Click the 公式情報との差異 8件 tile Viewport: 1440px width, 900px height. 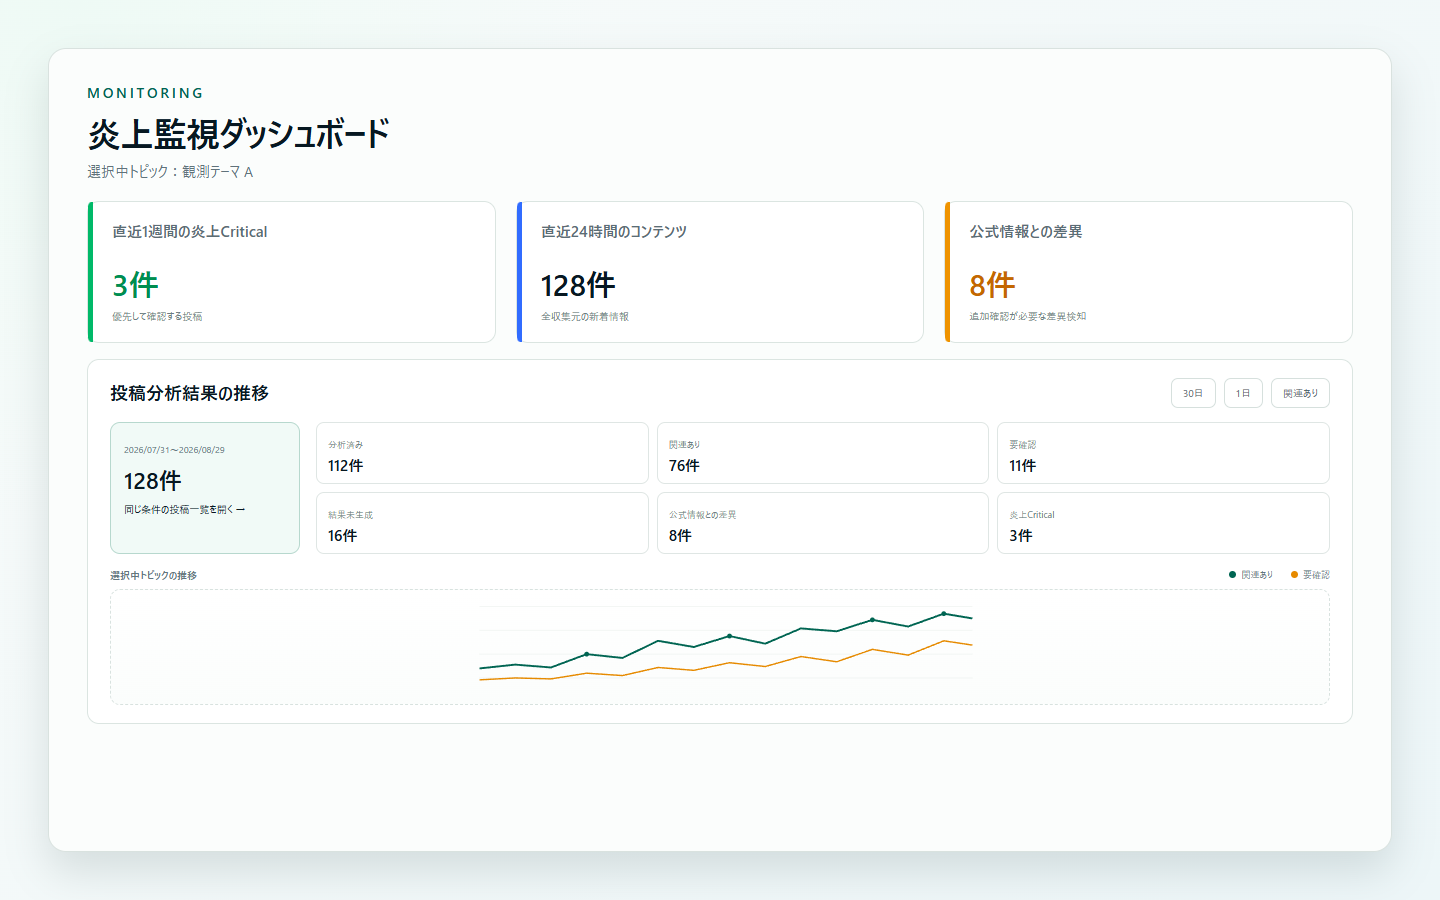(x=823, y=523)
